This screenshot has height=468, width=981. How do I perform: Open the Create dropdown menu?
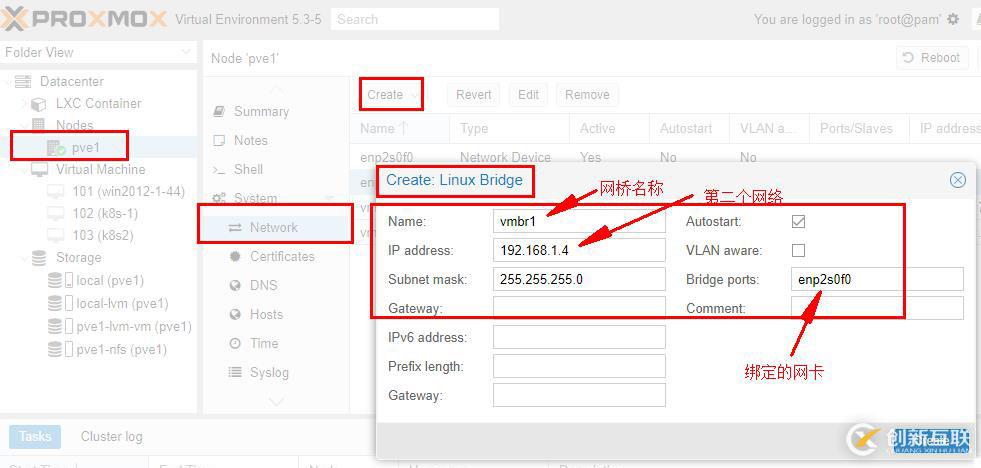[392, 94]
